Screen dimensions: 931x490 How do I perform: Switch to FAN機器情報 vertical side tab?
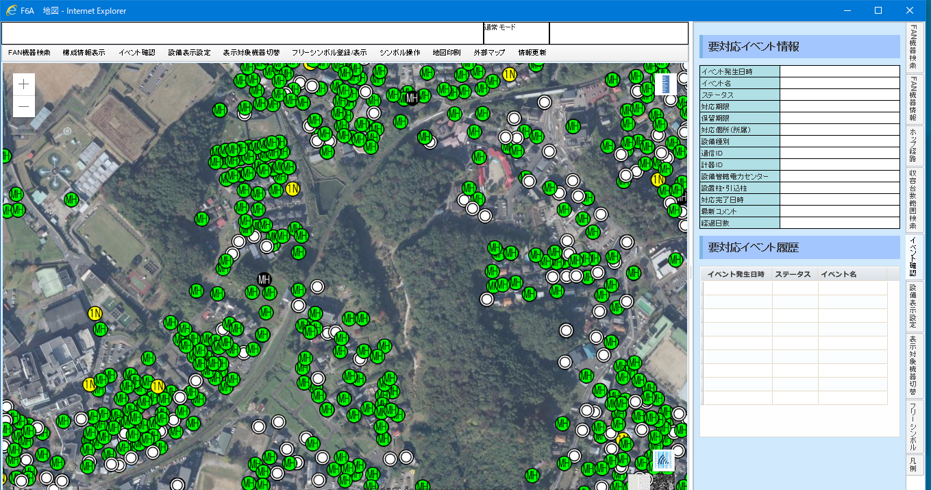pos(913,98)
